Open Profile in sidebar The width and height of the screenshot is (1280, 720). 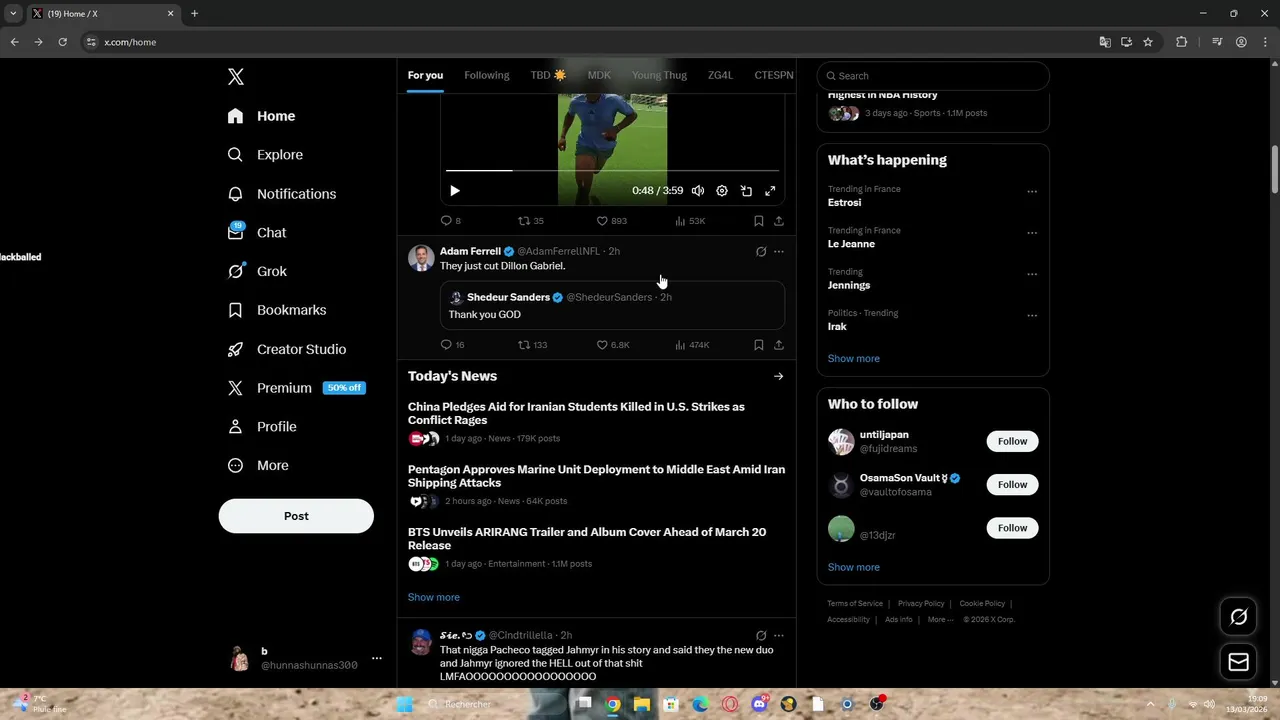pyautogui.click(x=261, y=426)
